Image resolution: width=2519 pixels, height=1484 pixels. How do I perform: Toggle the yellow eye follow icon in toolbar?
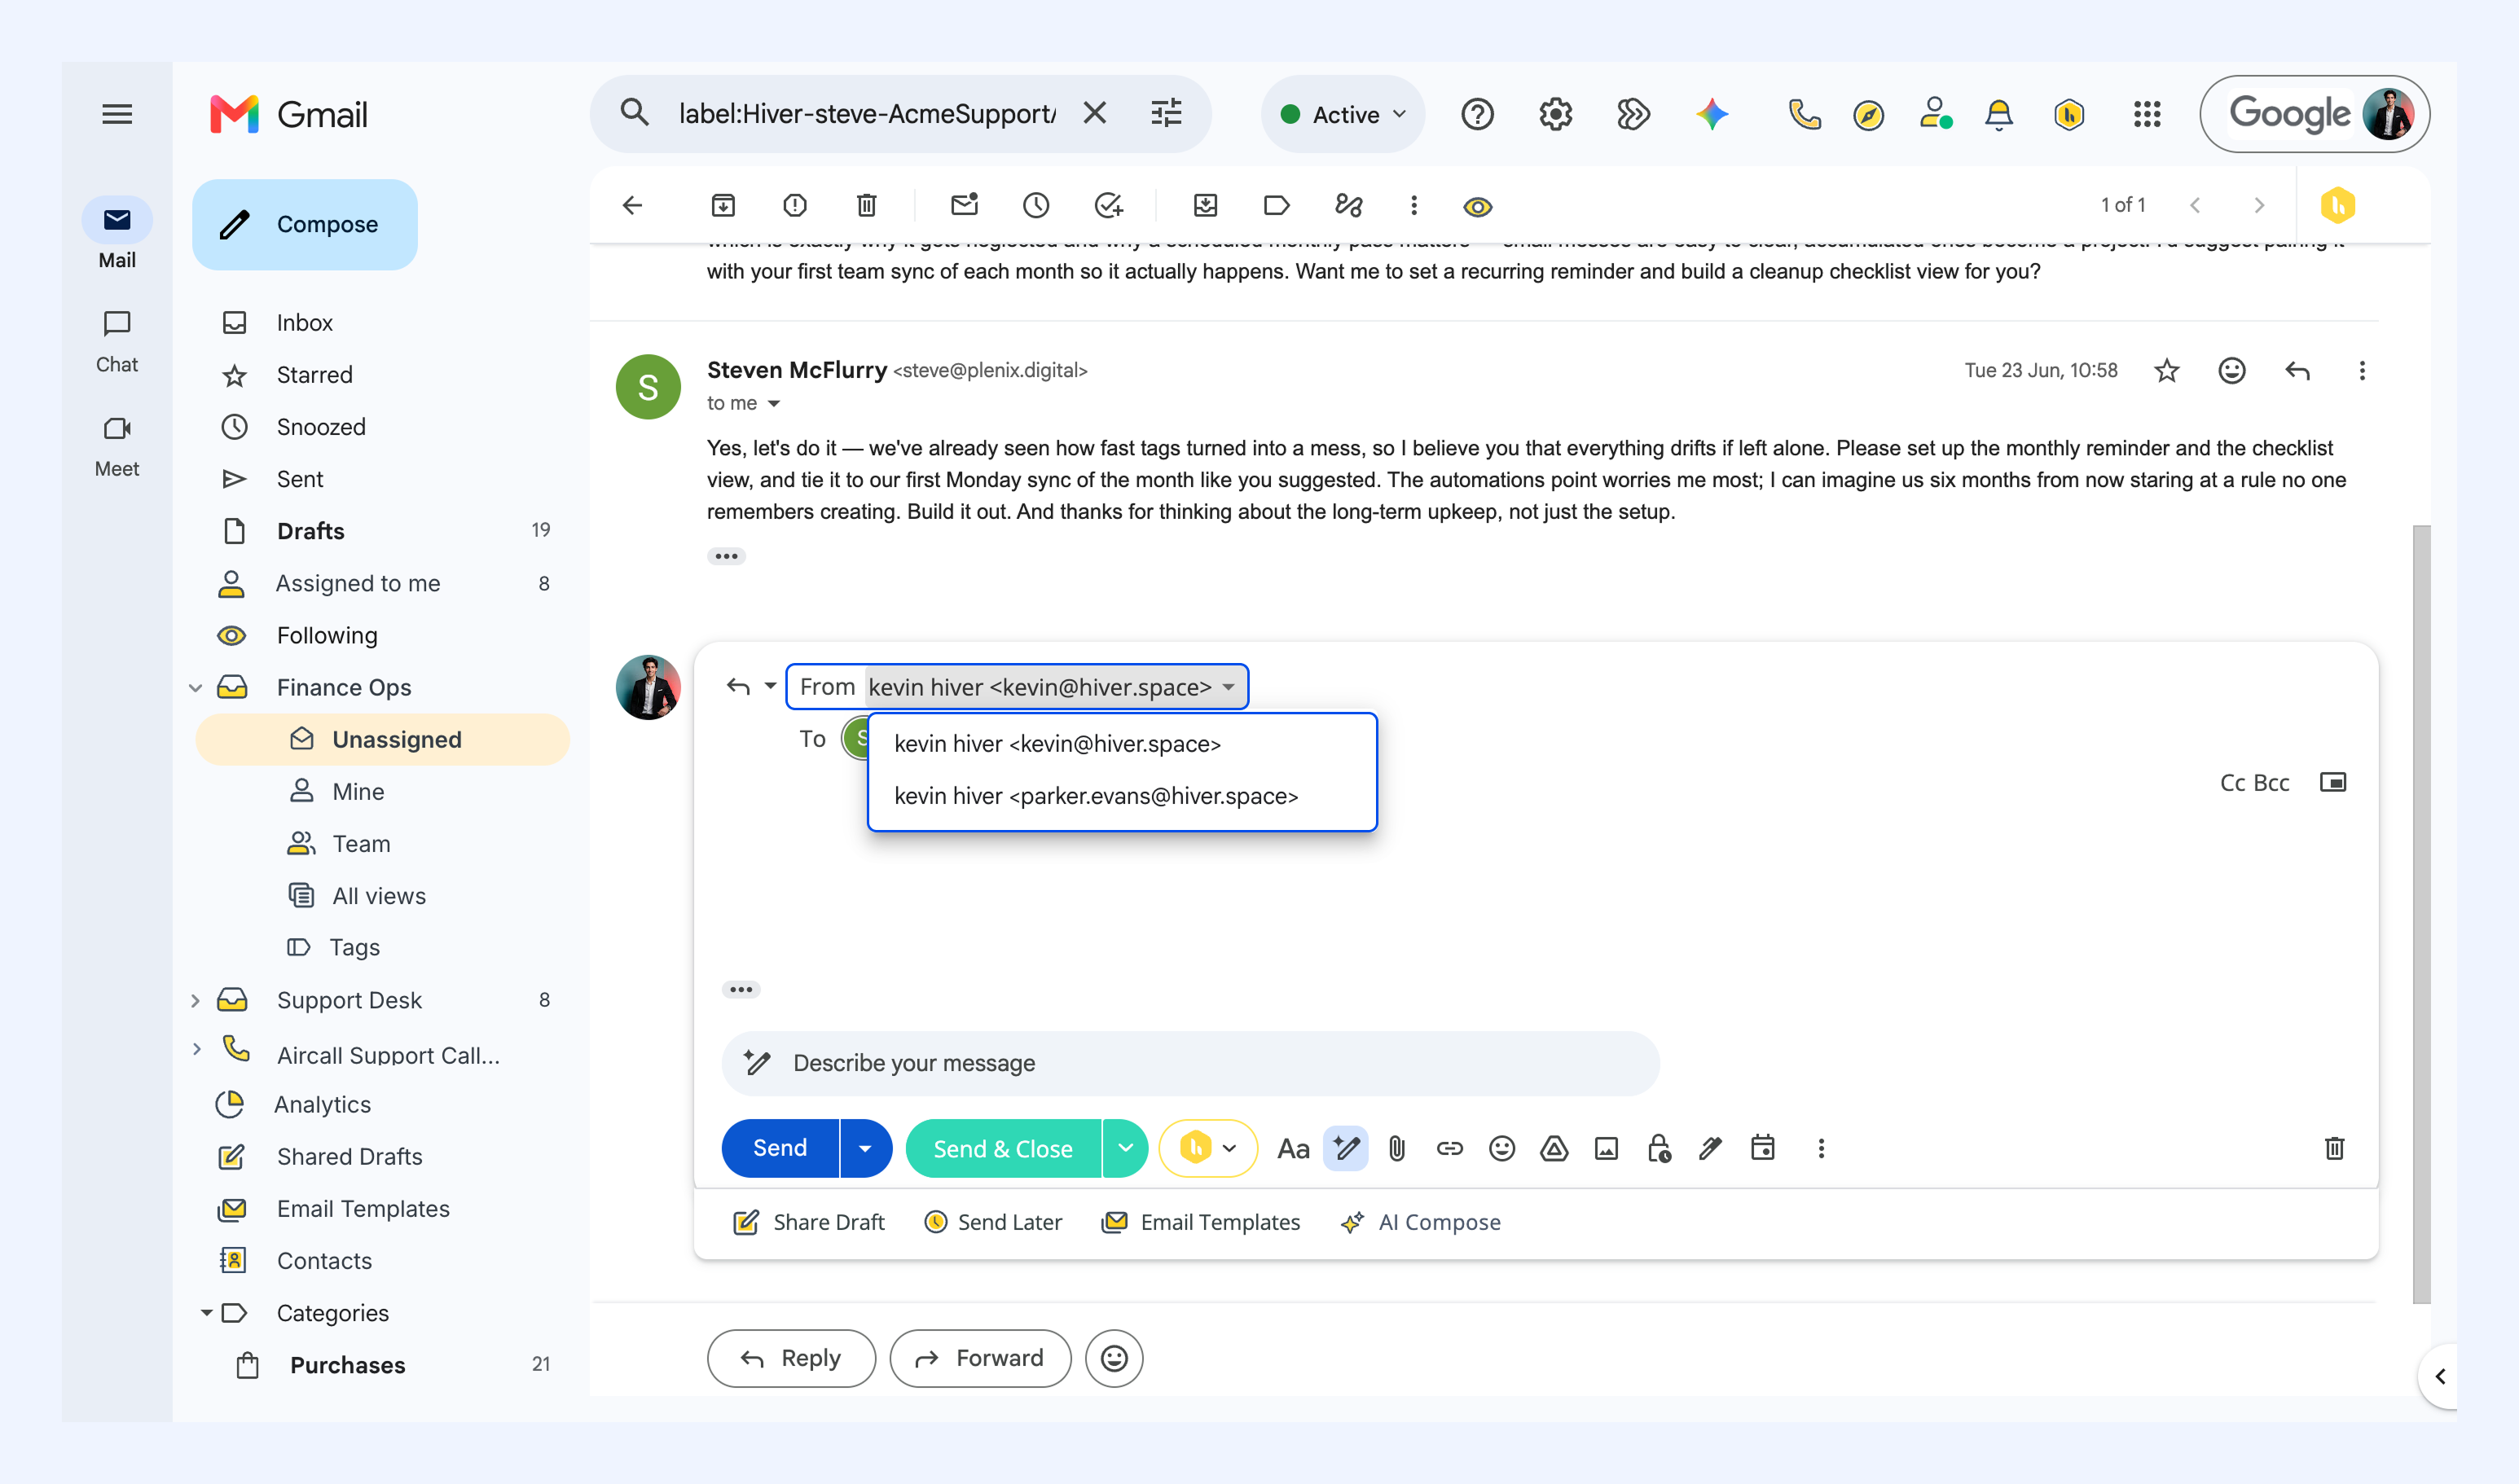(x=1477, y=206)
